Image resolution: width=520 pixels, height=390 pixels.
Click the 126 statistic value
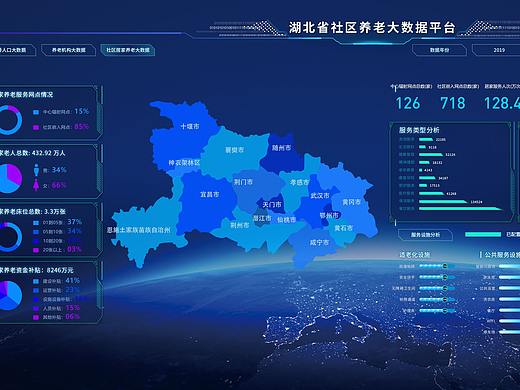click(408, 103)
